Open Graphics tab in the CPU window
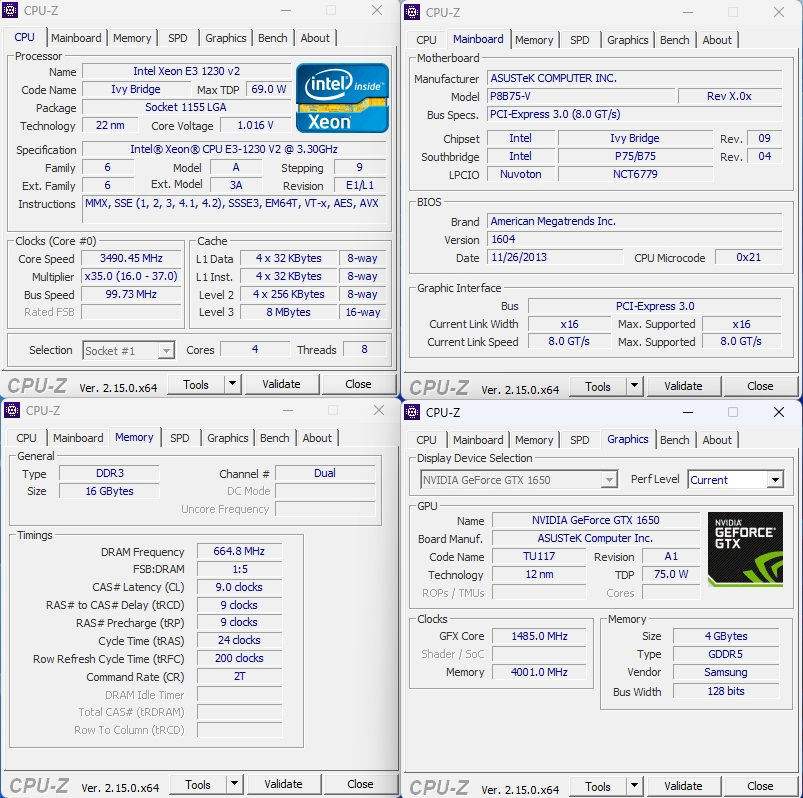Image resolution: width=803 pixels, height=798 pixels. pyautogui.click(x=225, y=38)
